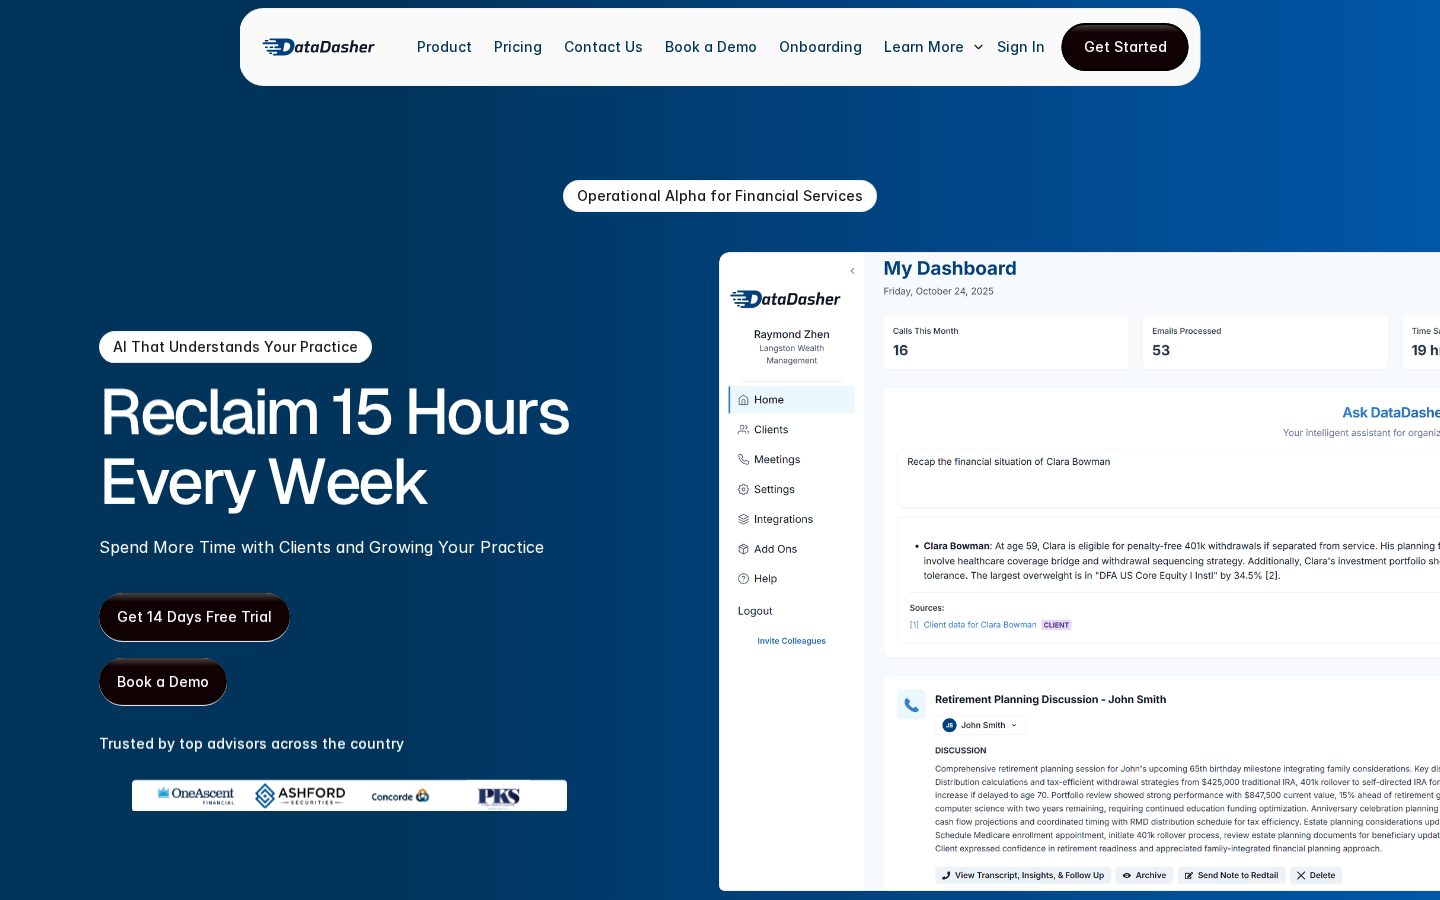Click the Emails Processed card

point(1265,343)
